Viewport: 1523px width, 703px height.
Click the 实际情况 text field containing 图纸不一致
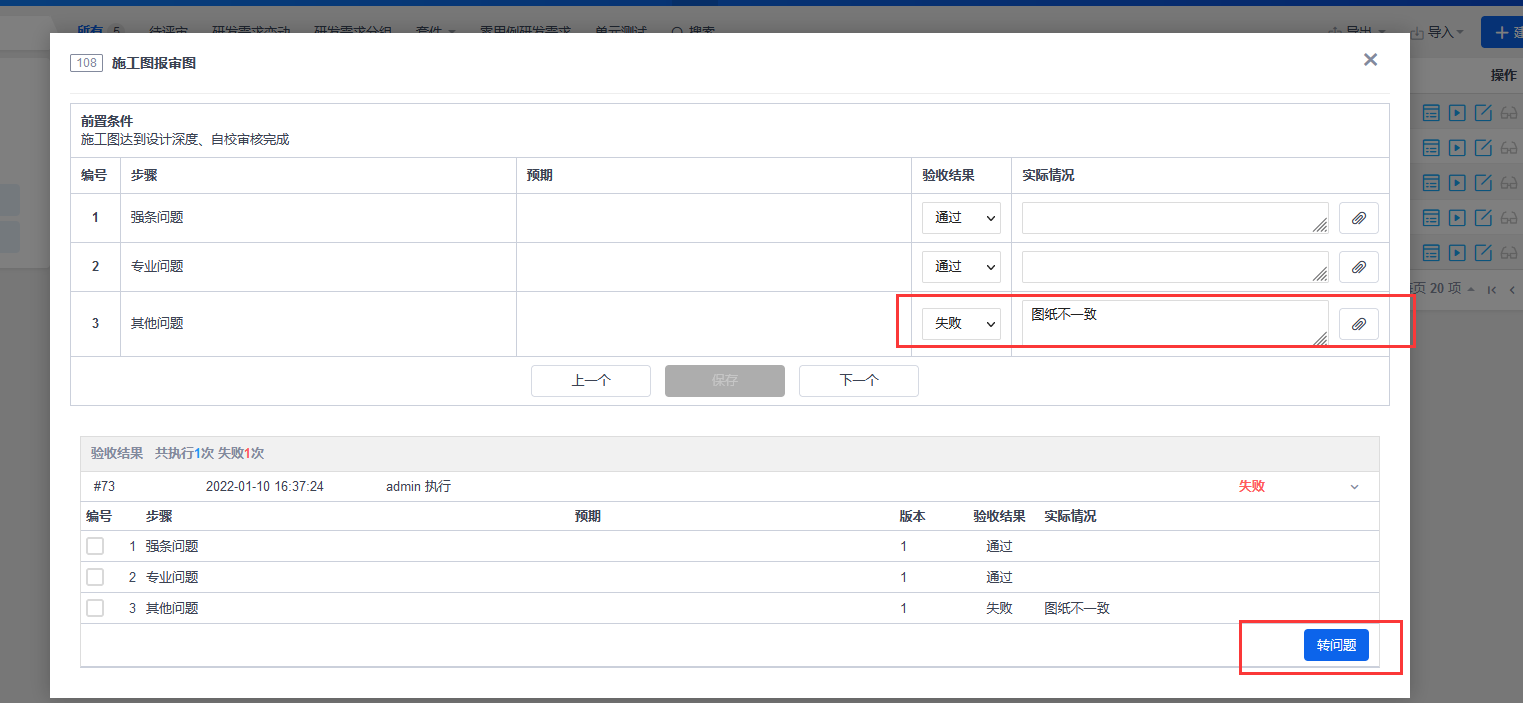(1172, 323)
